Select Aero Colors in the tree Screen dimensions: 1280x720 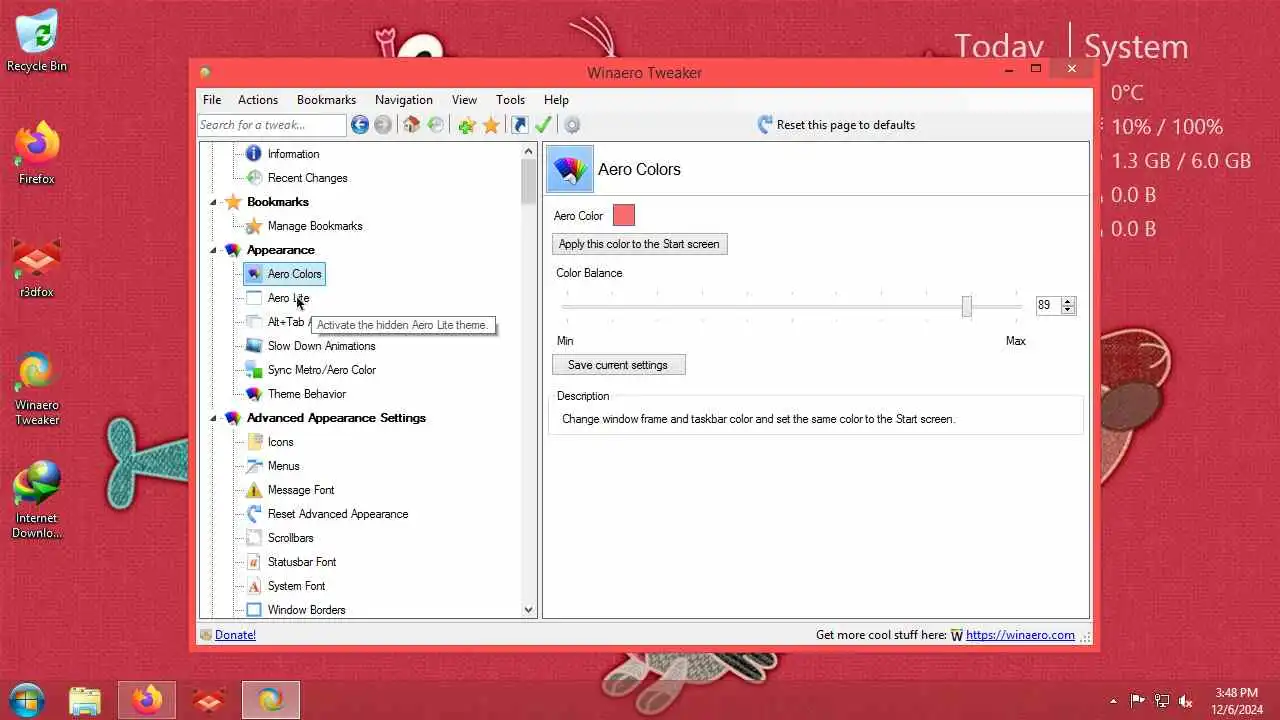tap(284, 274)
